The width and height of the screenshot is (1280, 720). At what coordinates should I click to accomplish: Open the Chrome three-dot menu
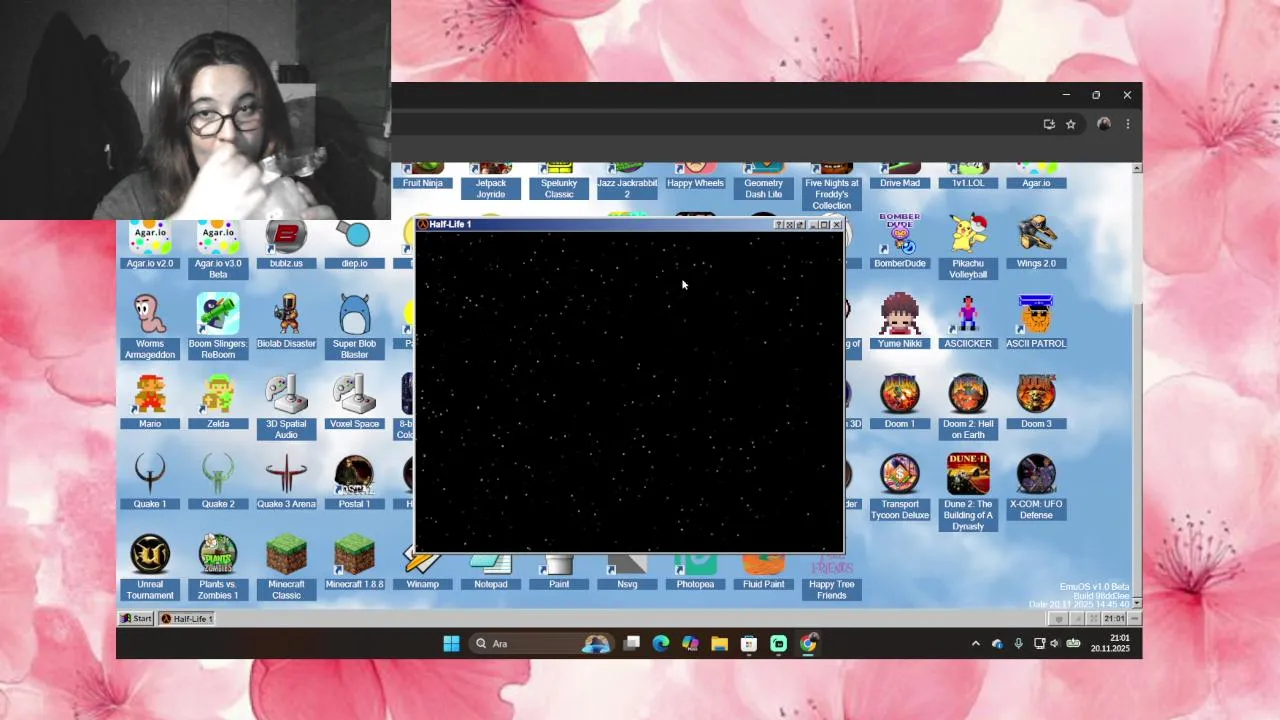tap(1128, 124)
